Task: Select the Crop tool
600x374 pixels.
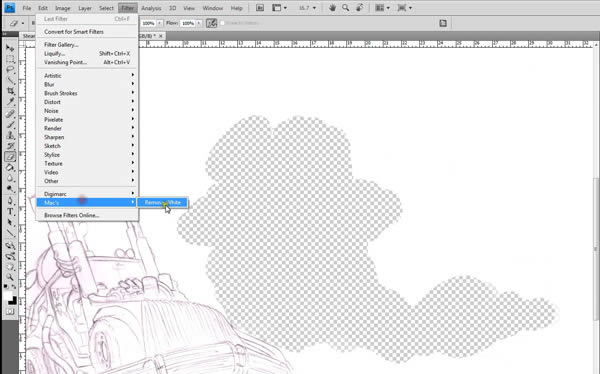Action: click(10, 91)
